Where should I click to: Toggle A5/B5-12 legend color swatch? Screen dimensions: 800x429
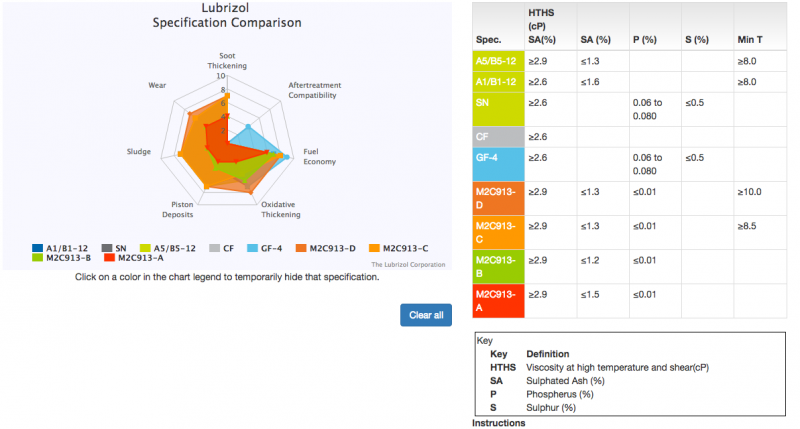coord(145,248)
